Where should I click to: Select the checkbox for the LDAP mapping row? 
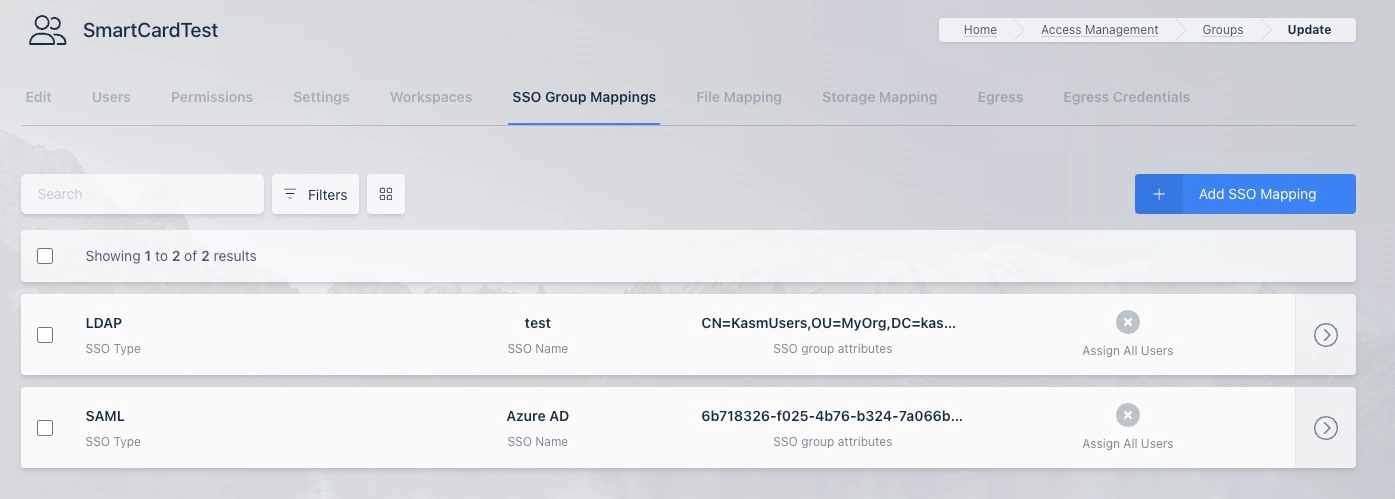[45, 335]
